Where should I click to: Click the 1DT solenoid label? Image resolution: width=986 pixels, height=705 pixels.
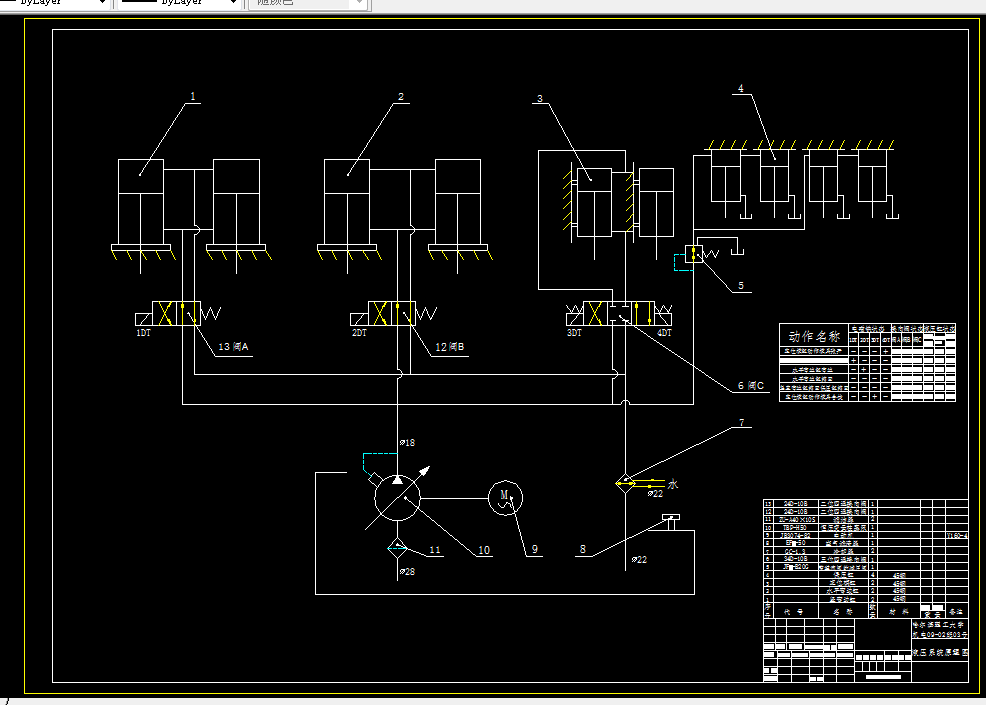point(143,333)
